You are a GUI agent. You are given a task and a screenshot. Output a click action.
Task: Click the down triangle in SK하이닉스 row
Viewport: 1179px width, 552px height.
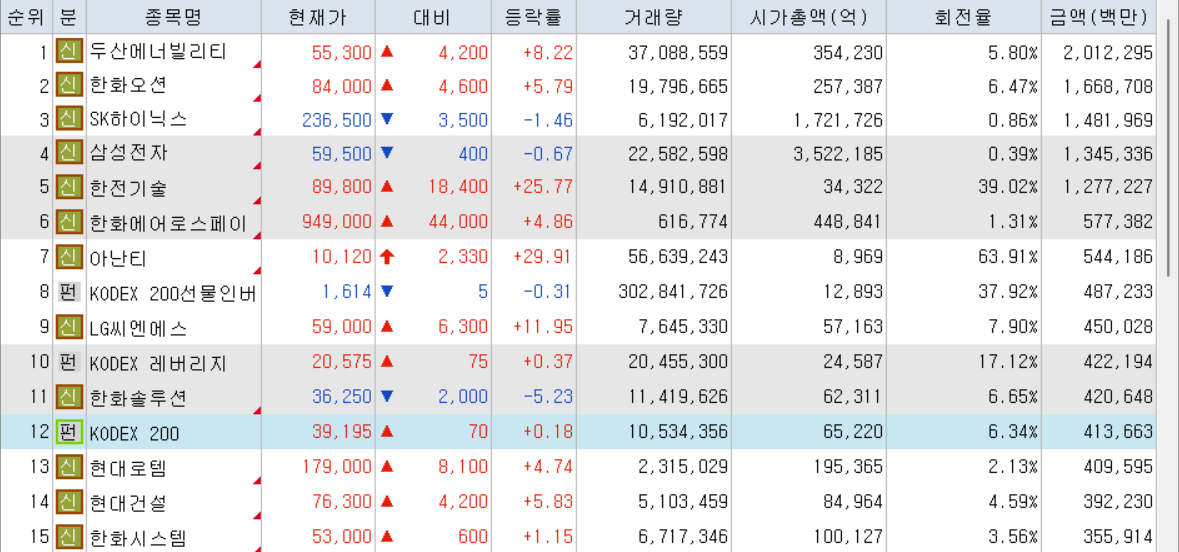(x=387, y=119)
